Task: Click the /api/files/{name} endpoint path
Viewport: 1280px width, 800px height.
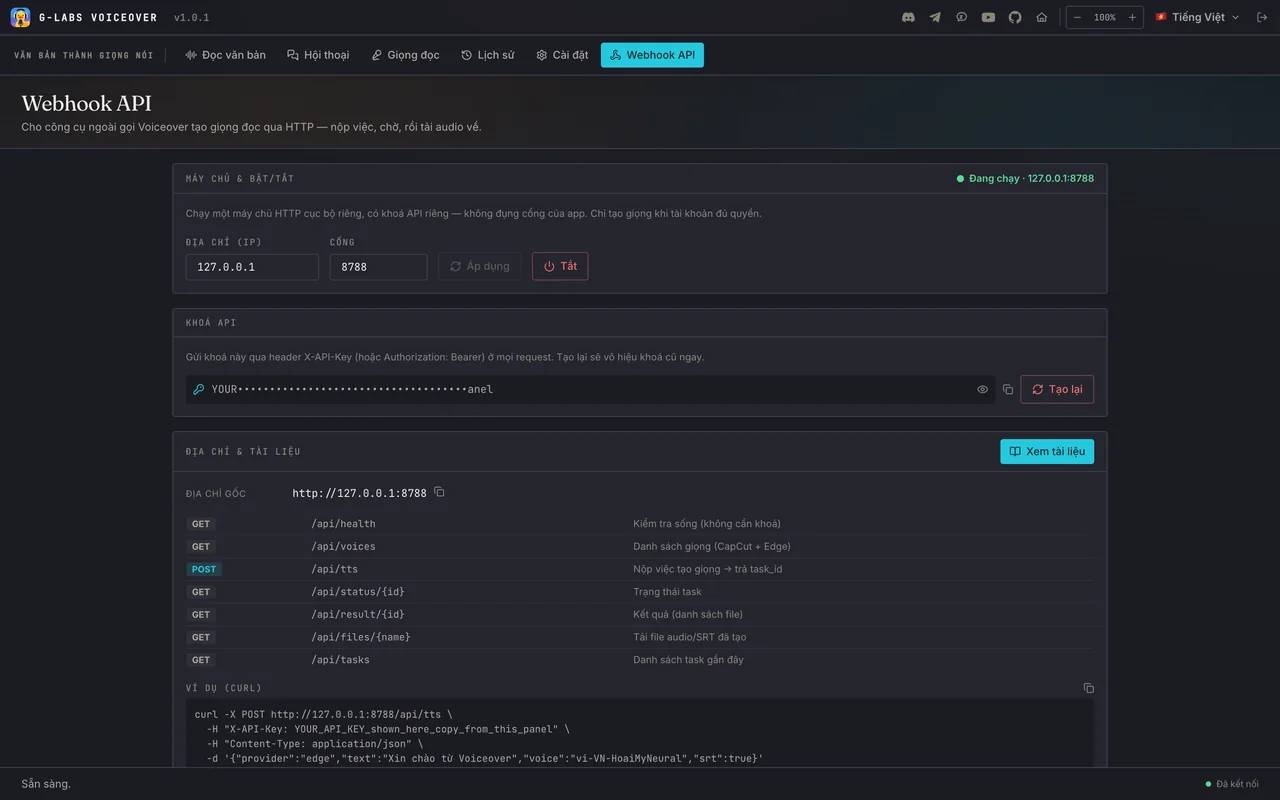Action: tap(361, 637)
